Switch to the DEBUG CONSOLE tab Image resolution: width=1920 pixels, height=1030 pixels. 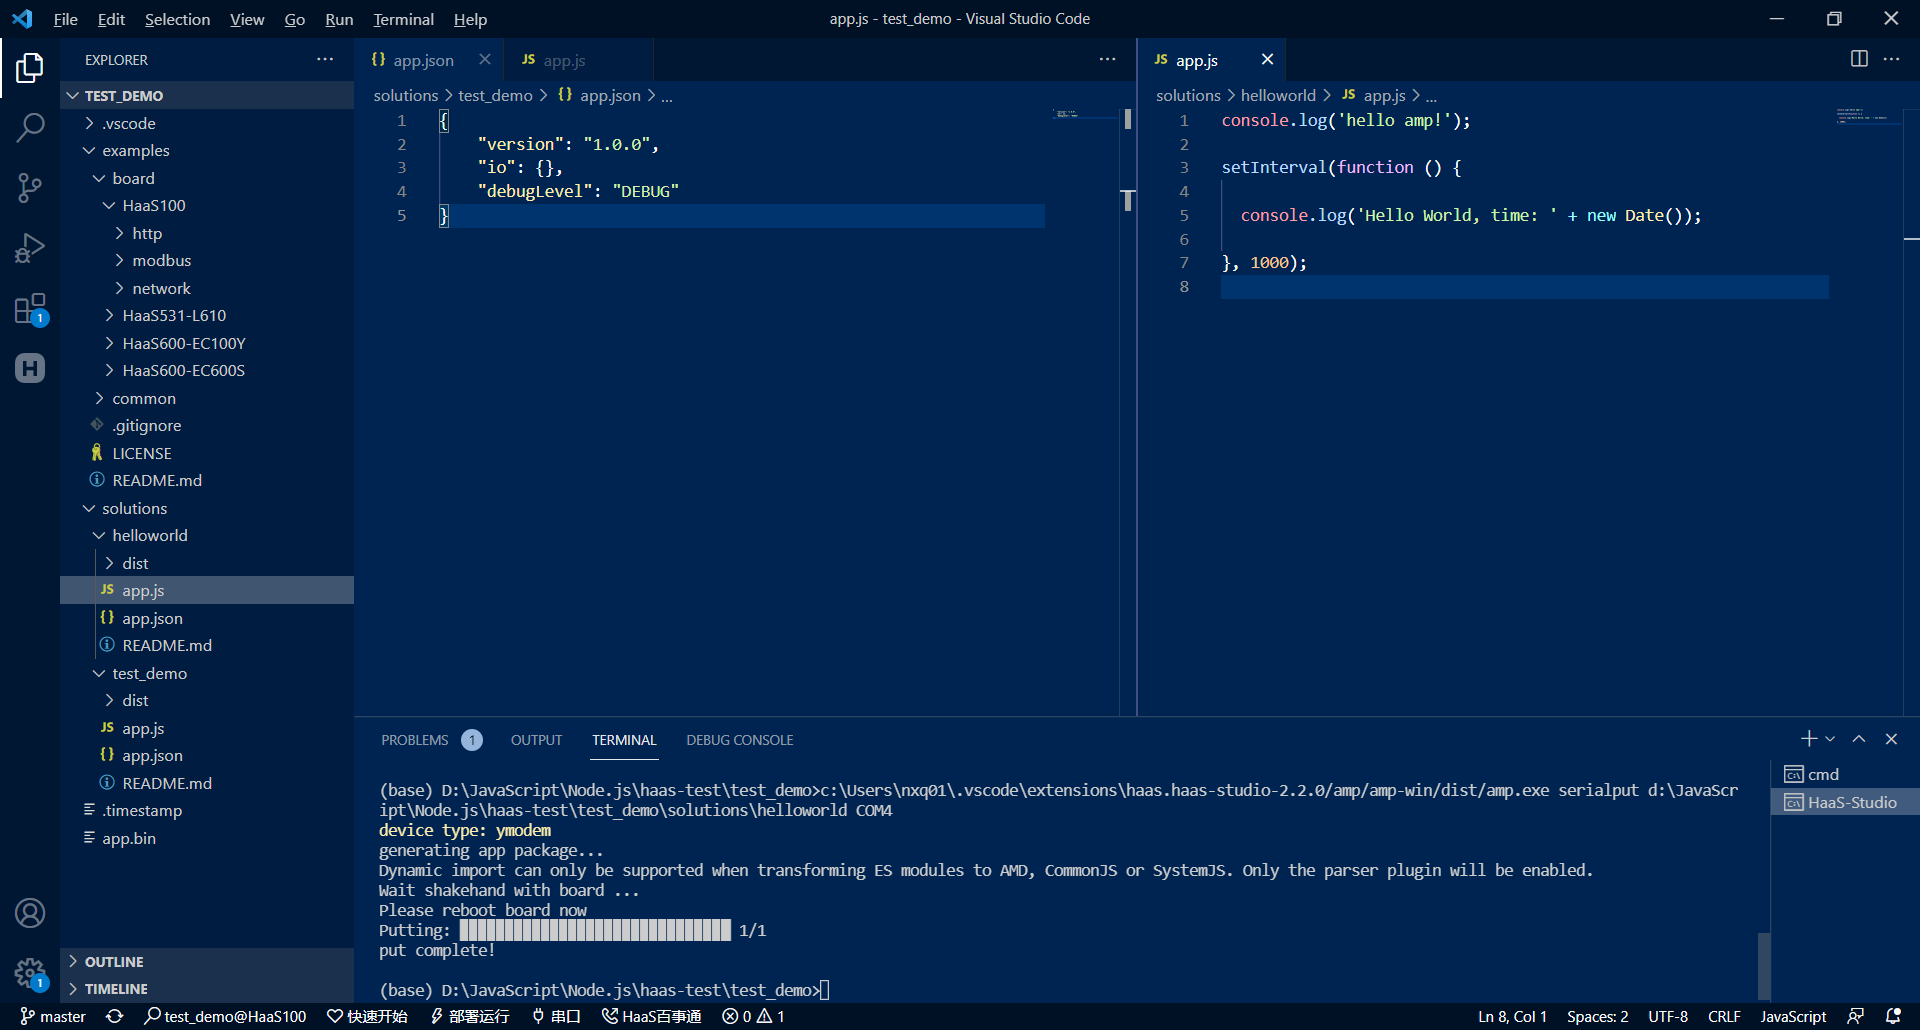(x=739, y=740)
